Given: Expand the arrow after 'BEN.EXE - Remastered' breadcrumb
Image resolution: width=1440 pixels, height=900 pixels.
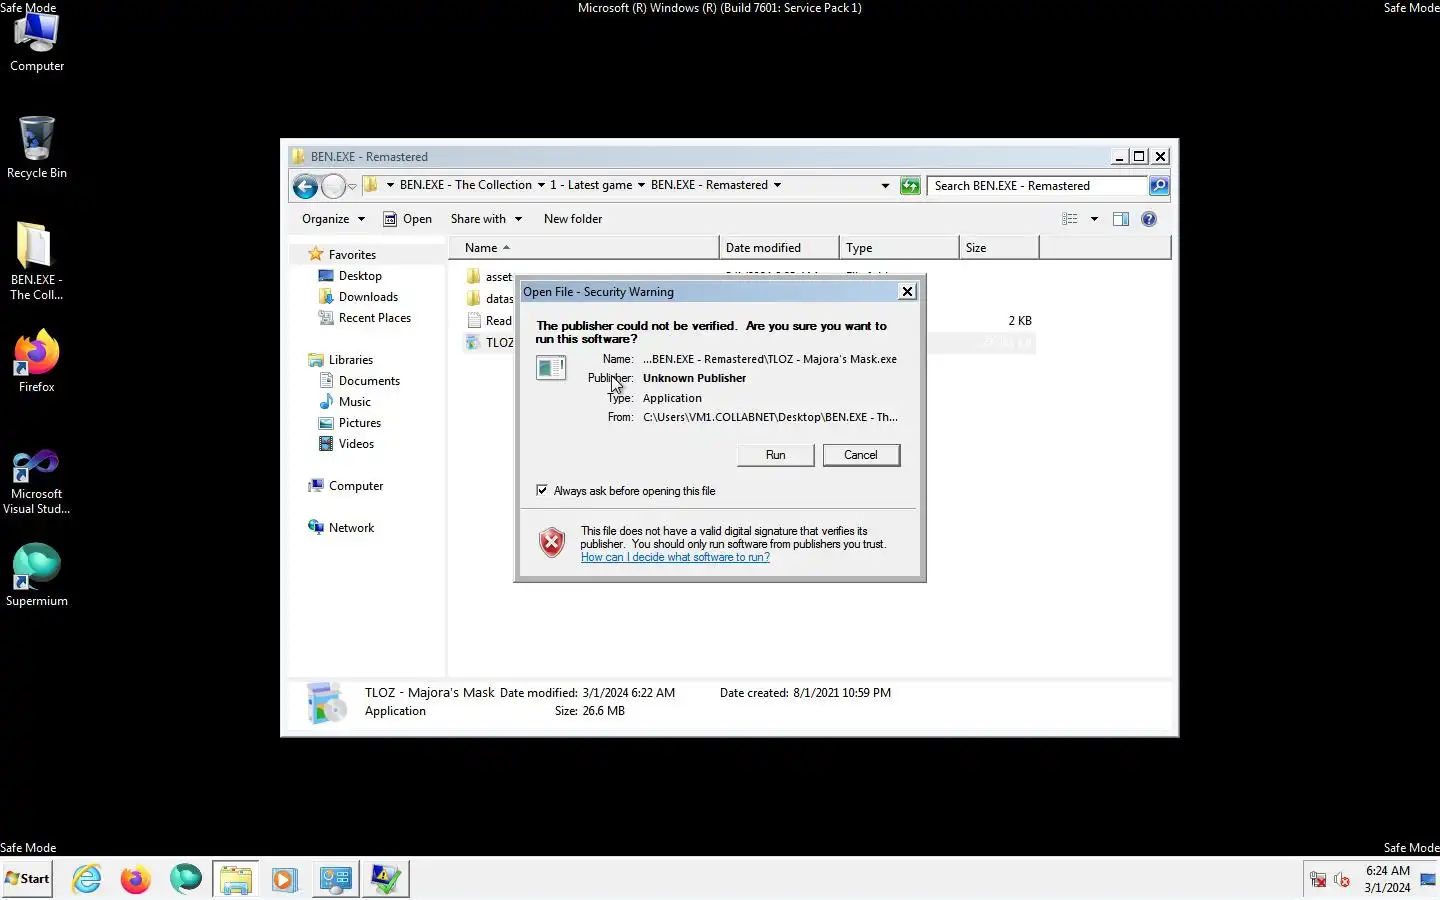Looking at the screenshot, I should point(777,185).
